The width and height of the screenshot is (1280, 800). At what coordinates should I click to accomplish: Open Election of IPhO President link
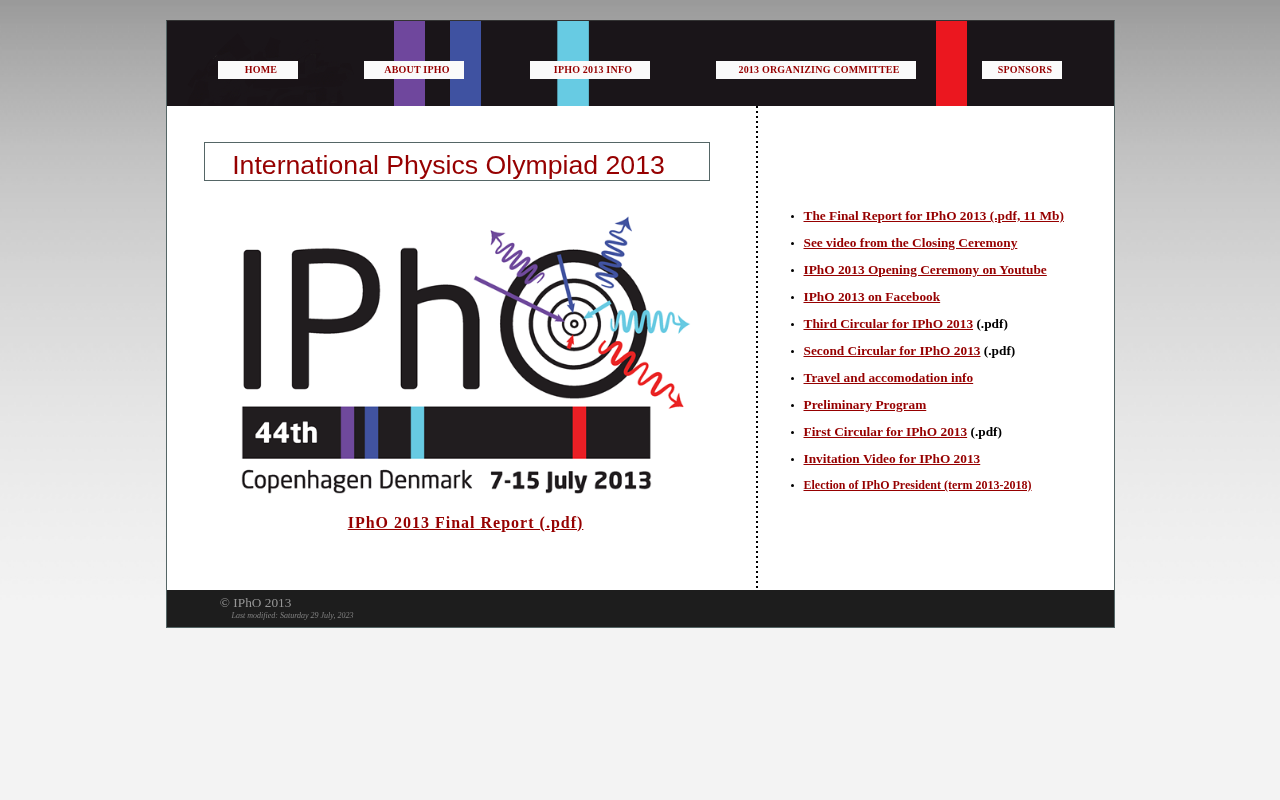tap(917, 486)
